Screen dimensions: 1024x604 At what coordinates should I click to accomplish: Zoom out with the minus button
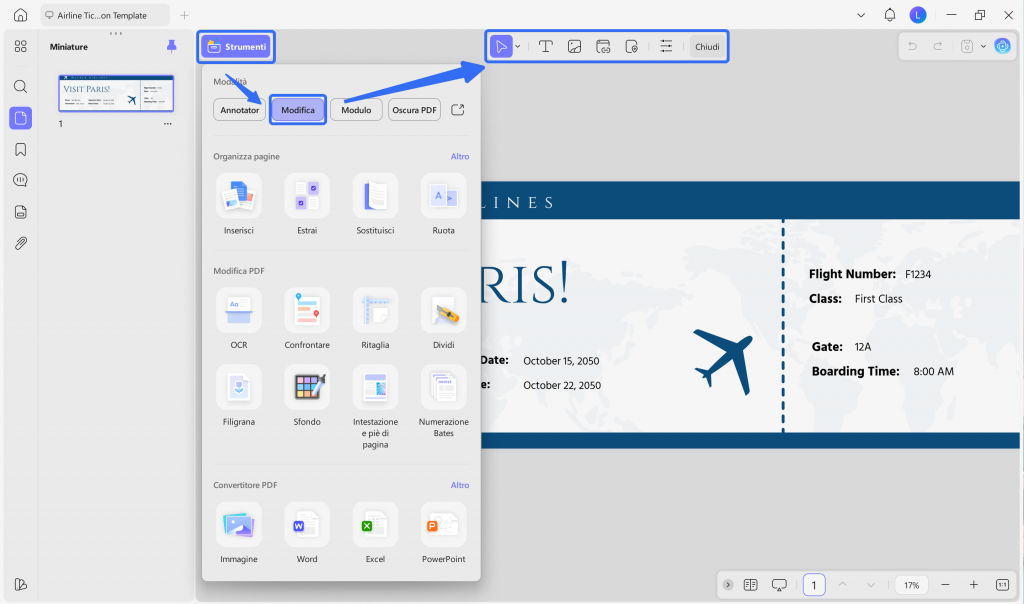point(945,584)
